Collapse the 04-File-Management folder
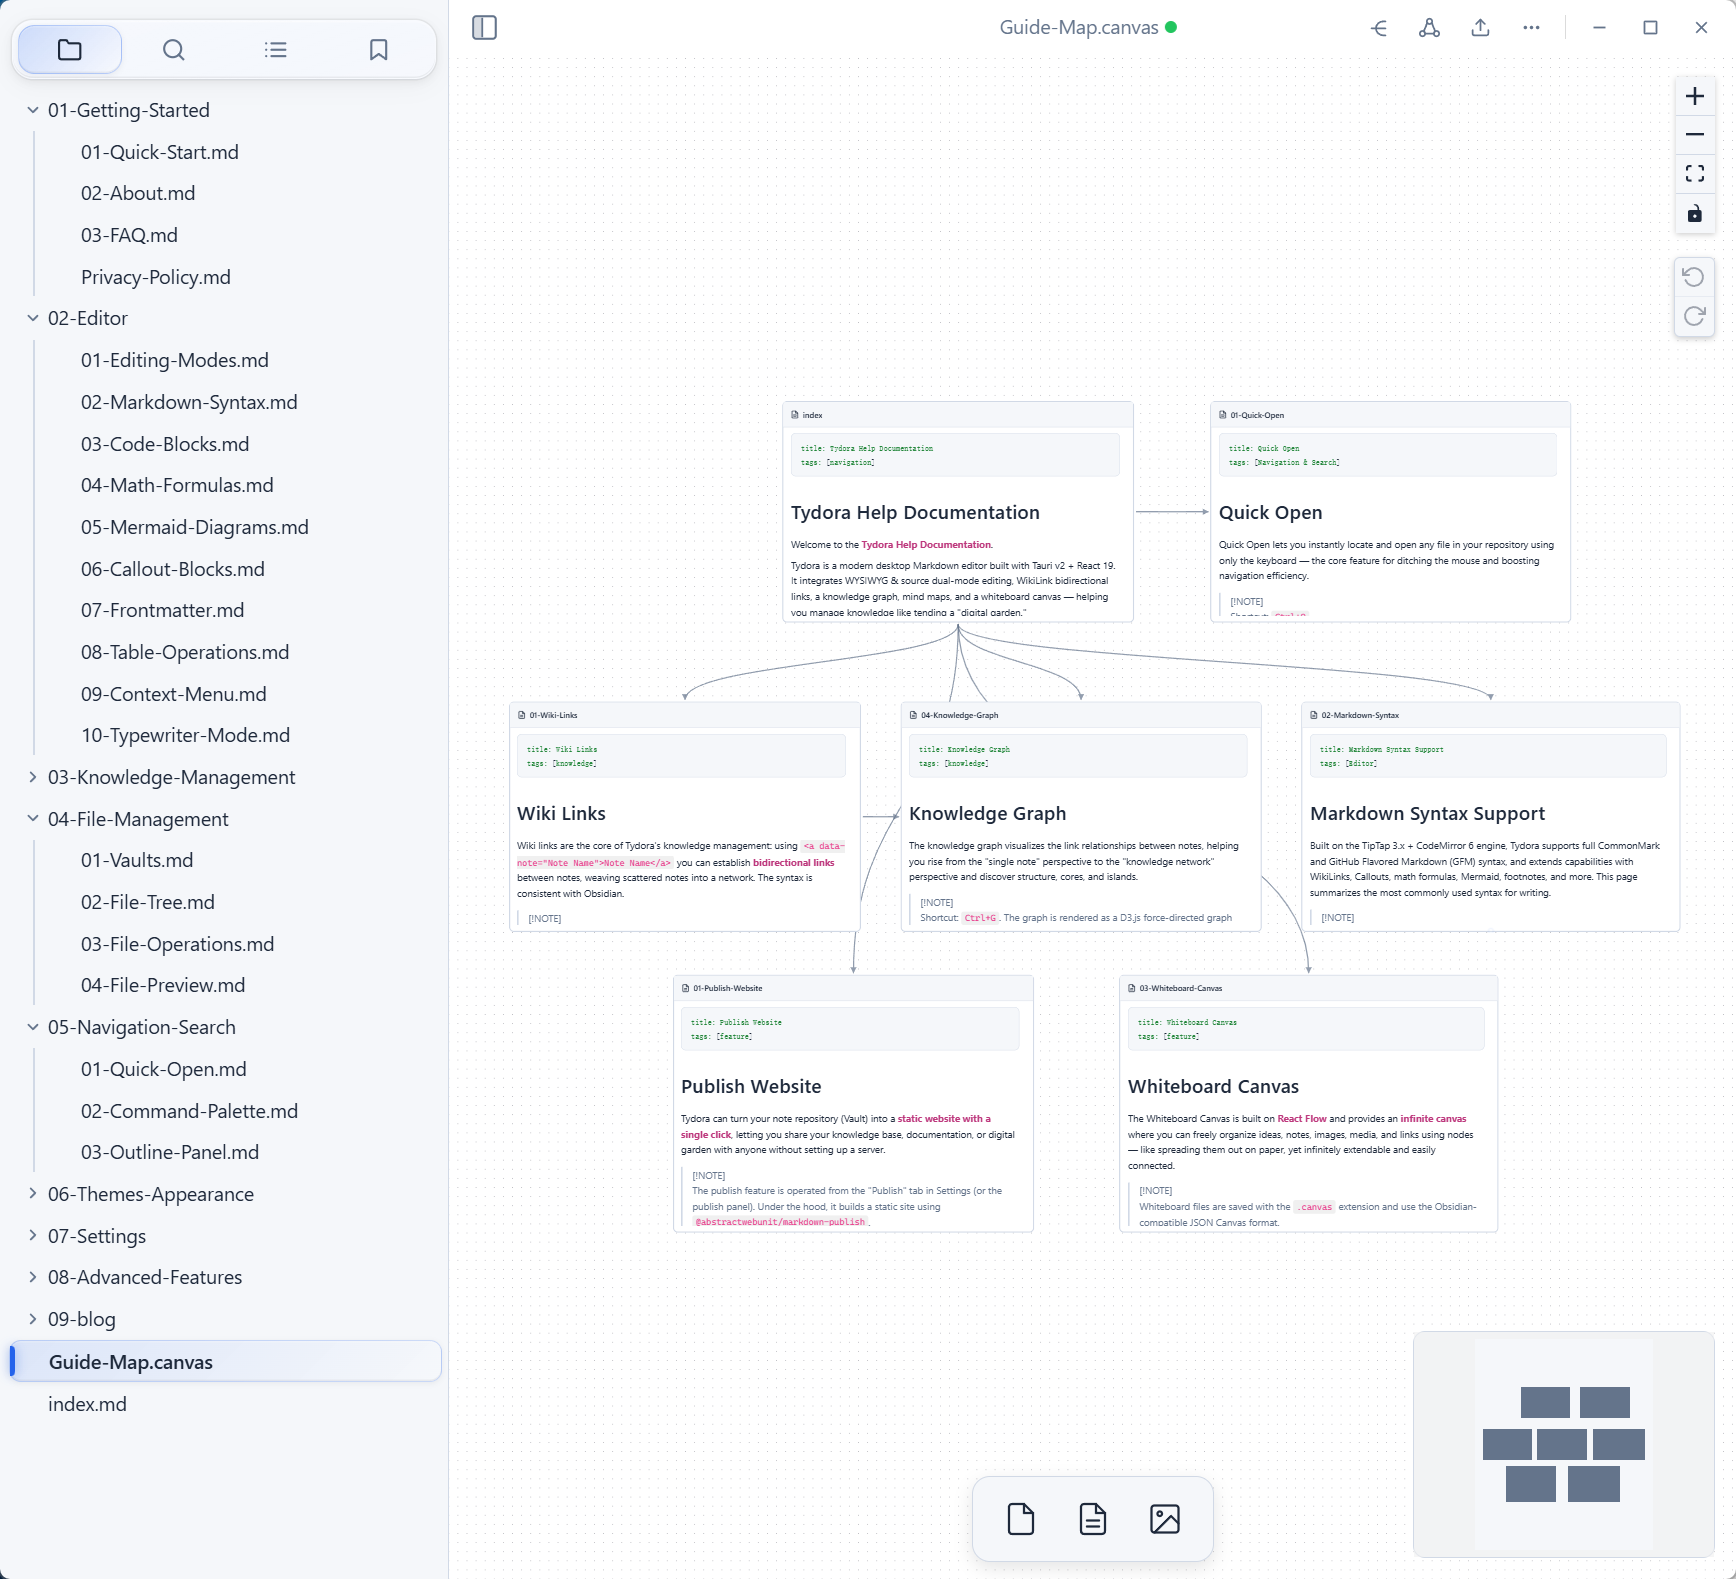Viewport: 1736px width, 1579px height. point(33,819)
